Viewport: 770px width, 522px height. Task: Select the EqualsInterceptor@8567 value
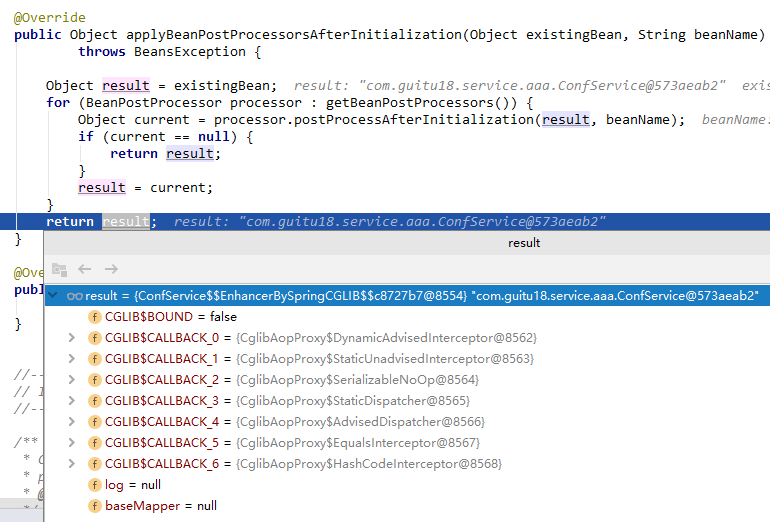[358, 443]
